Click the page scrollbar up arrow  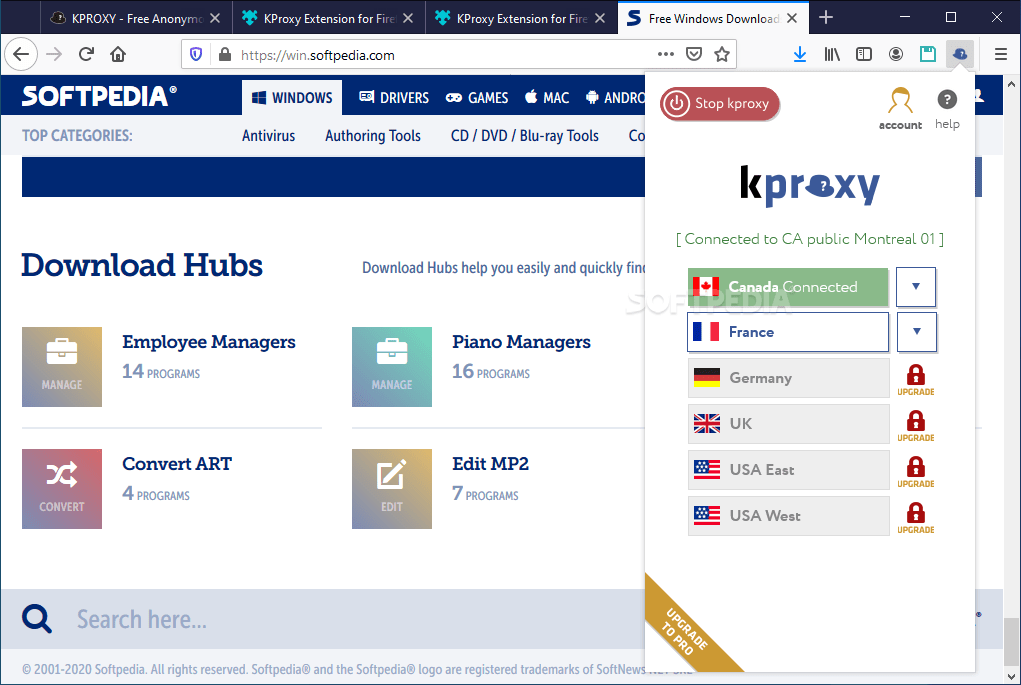(x=1011, y=84)
